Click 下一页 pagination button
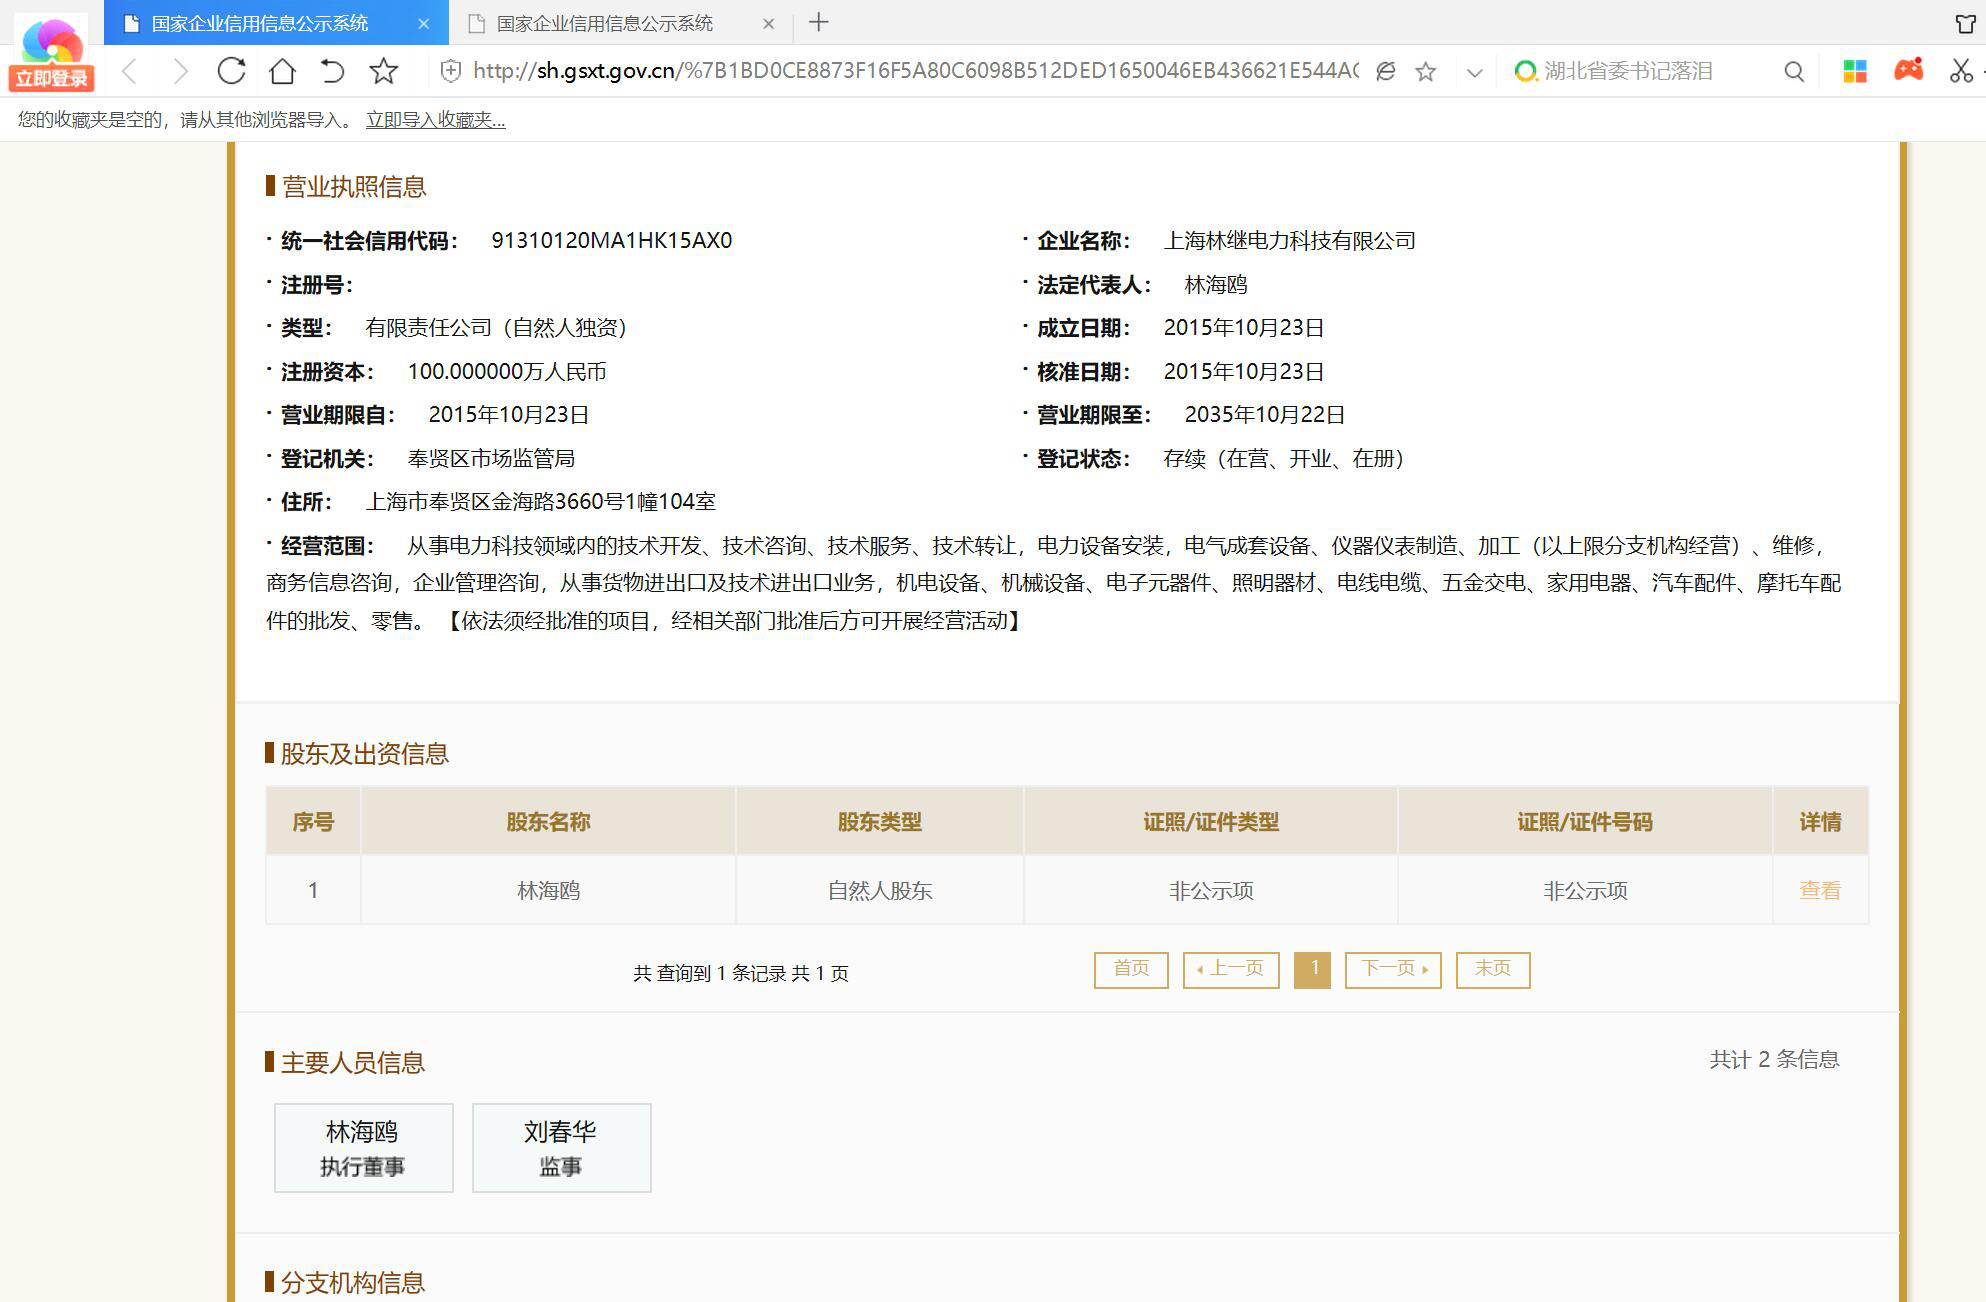This screenshot has height=1302, width=1986. 1392,969
